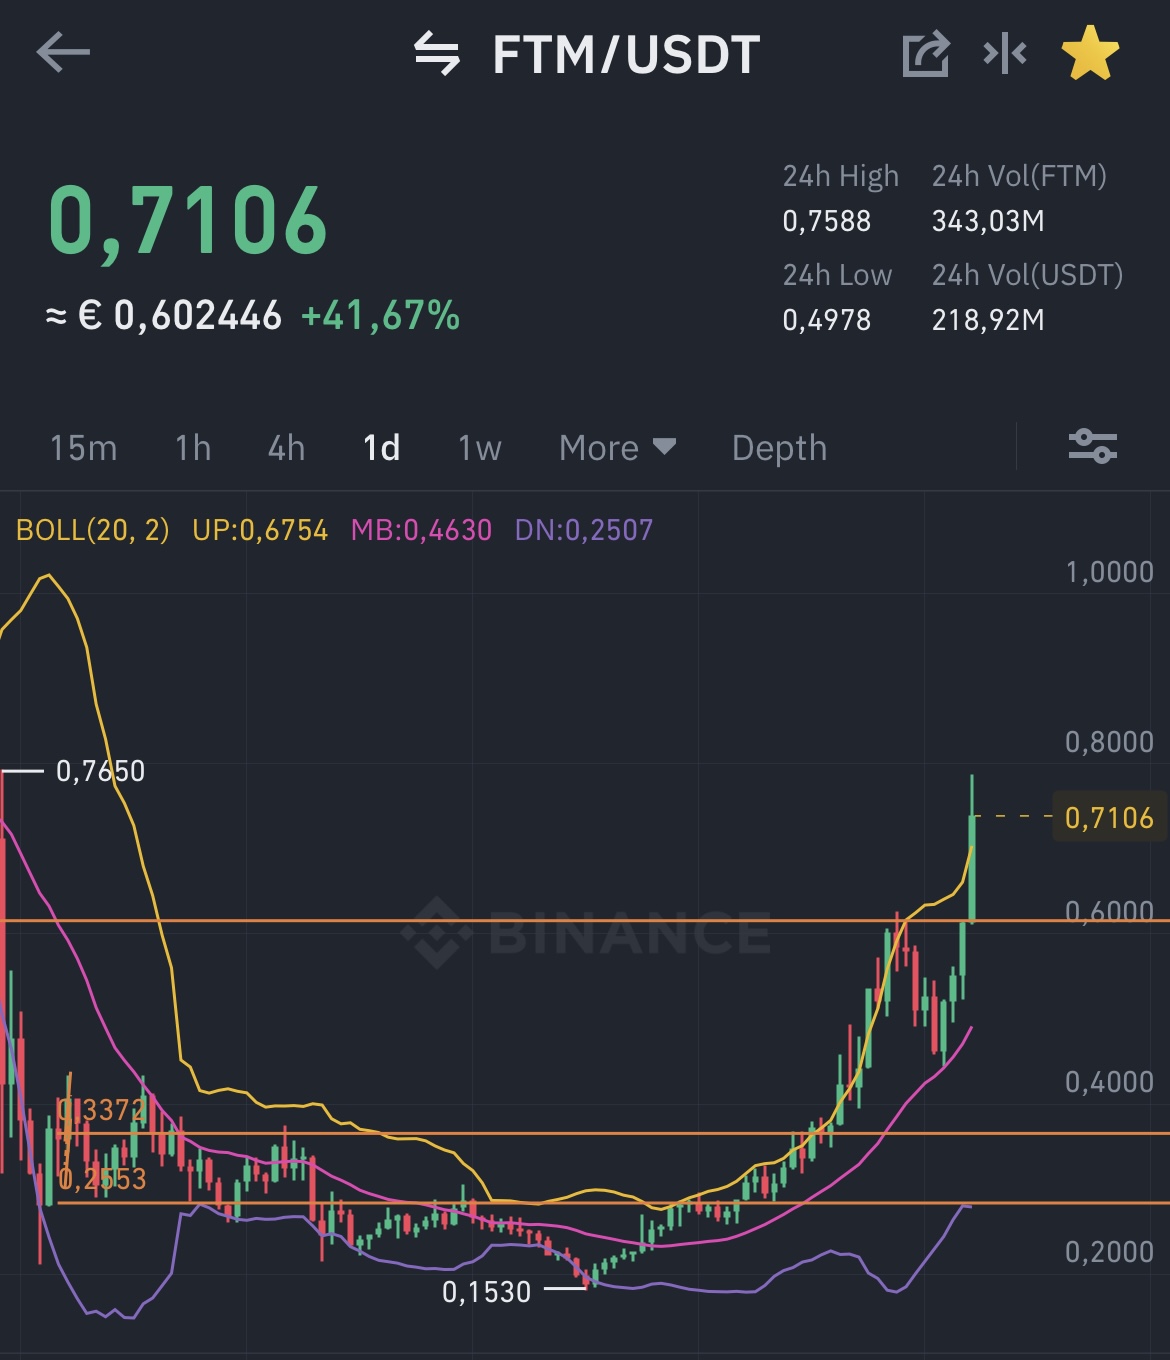Tap the FTM/USDT pair title
Image resolution: width=1170 pixels, height=1360 pixels.
click(x=626, y=55)
